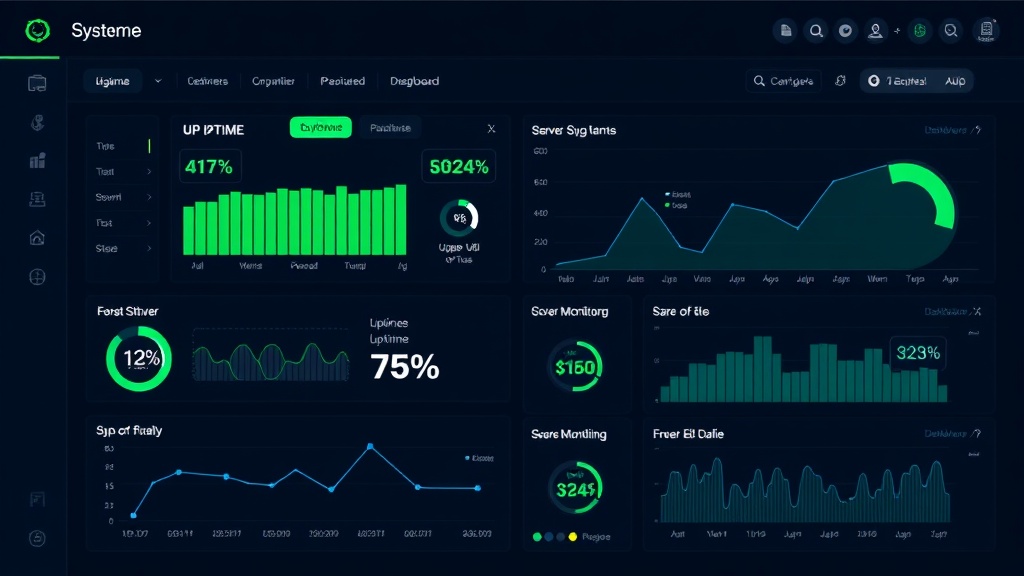The height and width of the screenshot is (576, 1024).
Task: Click the monitor icon atop left sidebar
Action: (x=37, y=83)
